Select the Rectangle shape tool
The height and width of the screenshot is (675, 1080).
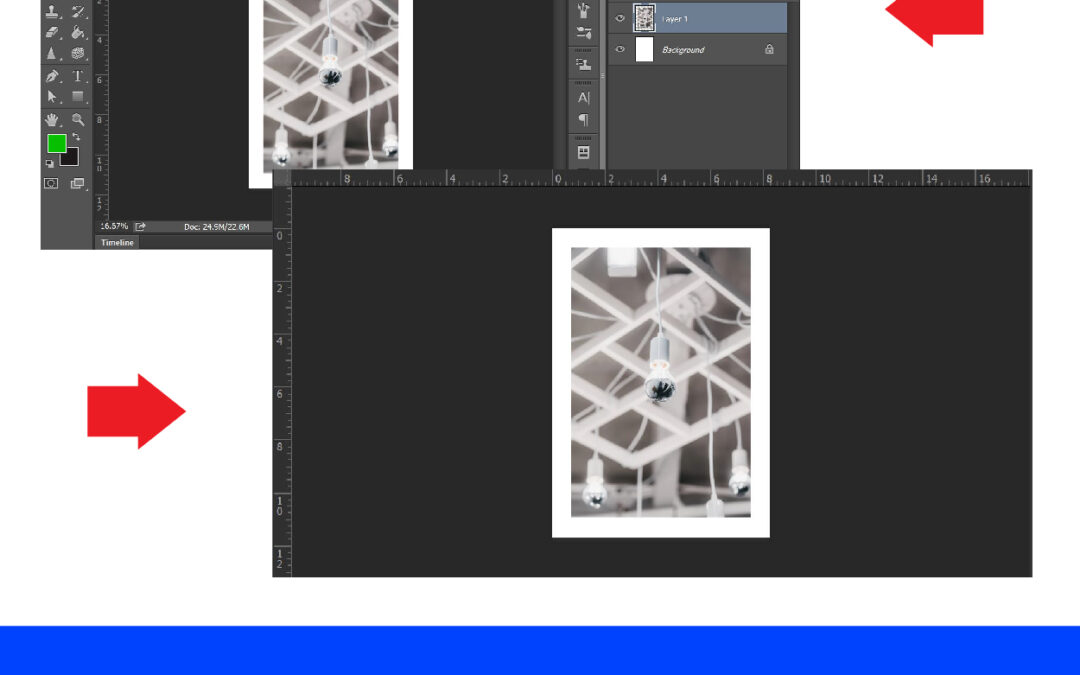pos(78,97)
